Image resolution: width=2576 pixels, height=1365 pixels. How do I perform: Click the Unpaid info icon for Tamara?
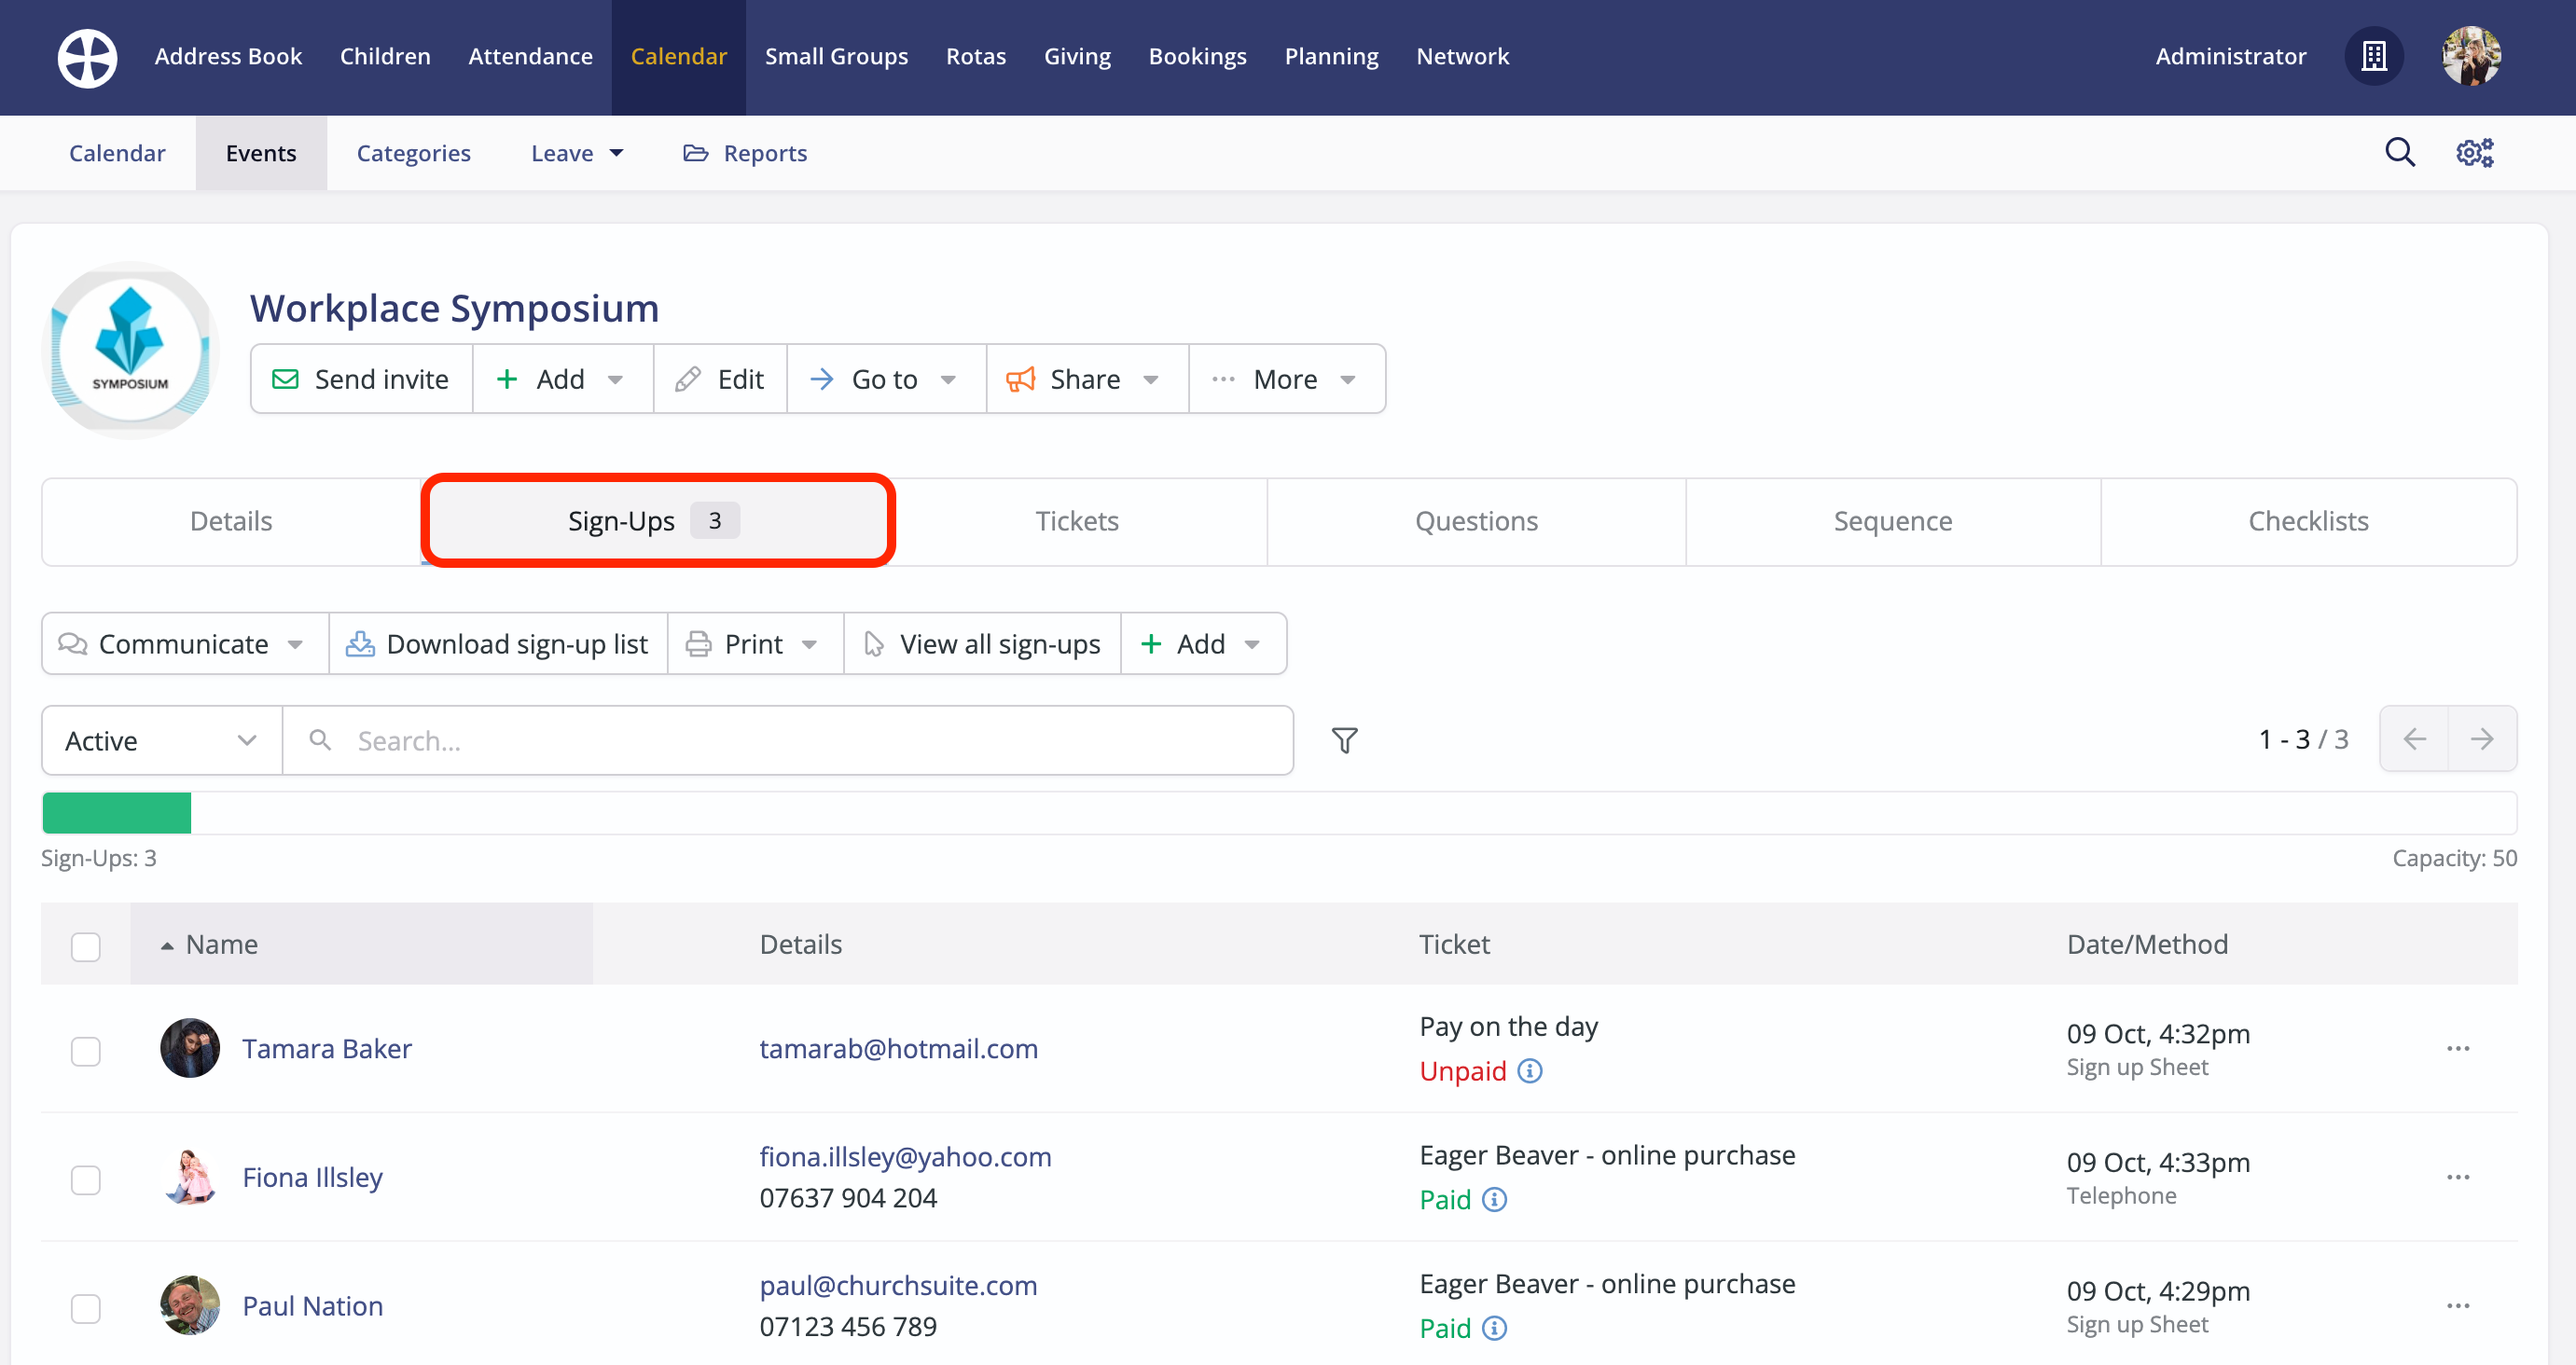point(1529,1071)
